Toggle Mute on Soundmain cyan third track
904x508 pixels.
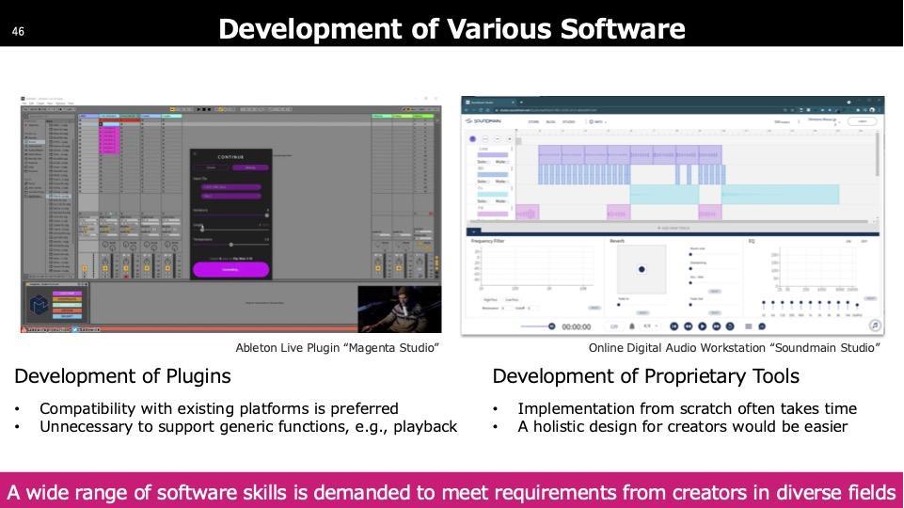tap(500, 201)
